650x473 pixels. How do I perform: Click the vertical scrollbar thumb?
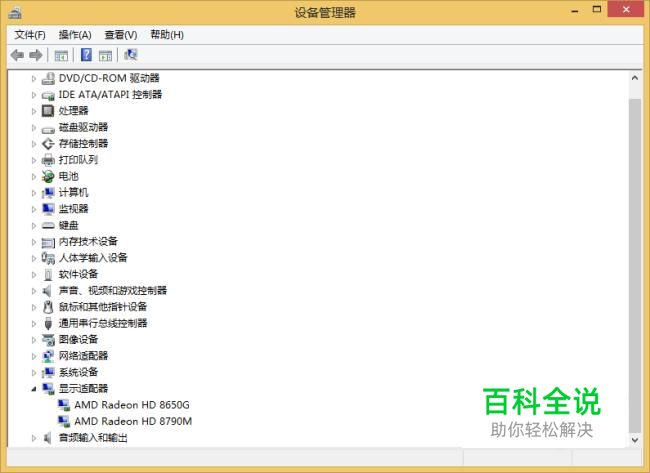coord(635,265)
